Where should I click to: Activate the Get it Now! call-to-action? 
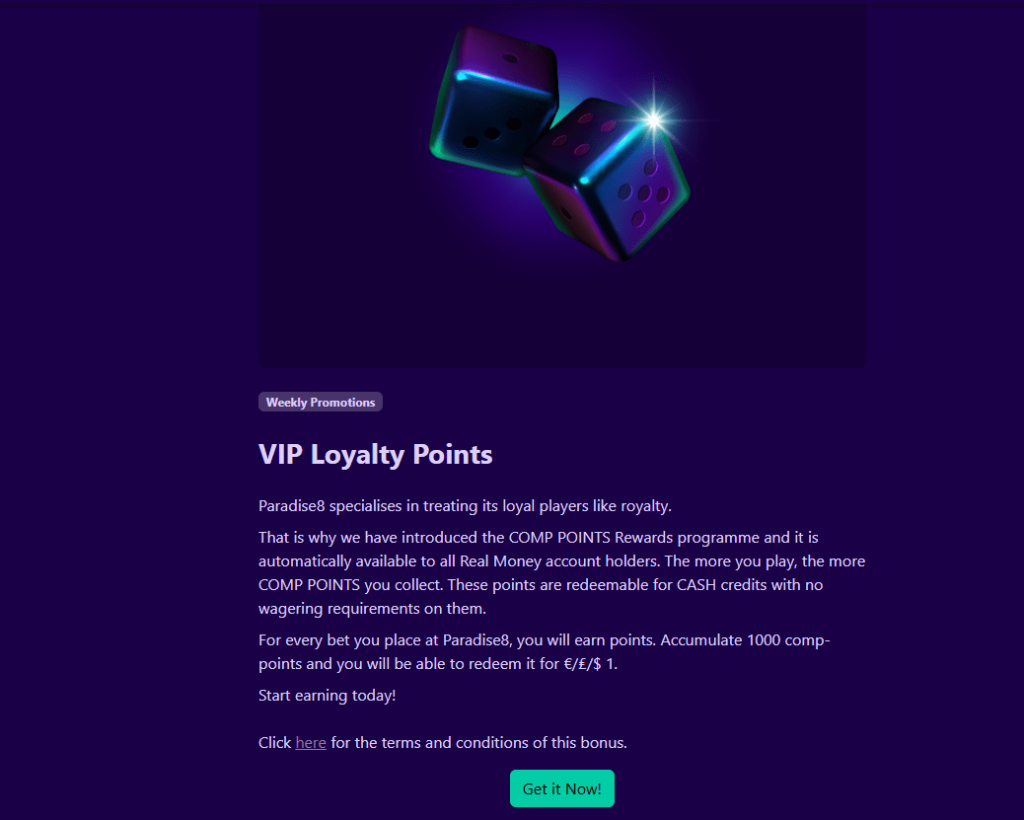pos(562,788)
